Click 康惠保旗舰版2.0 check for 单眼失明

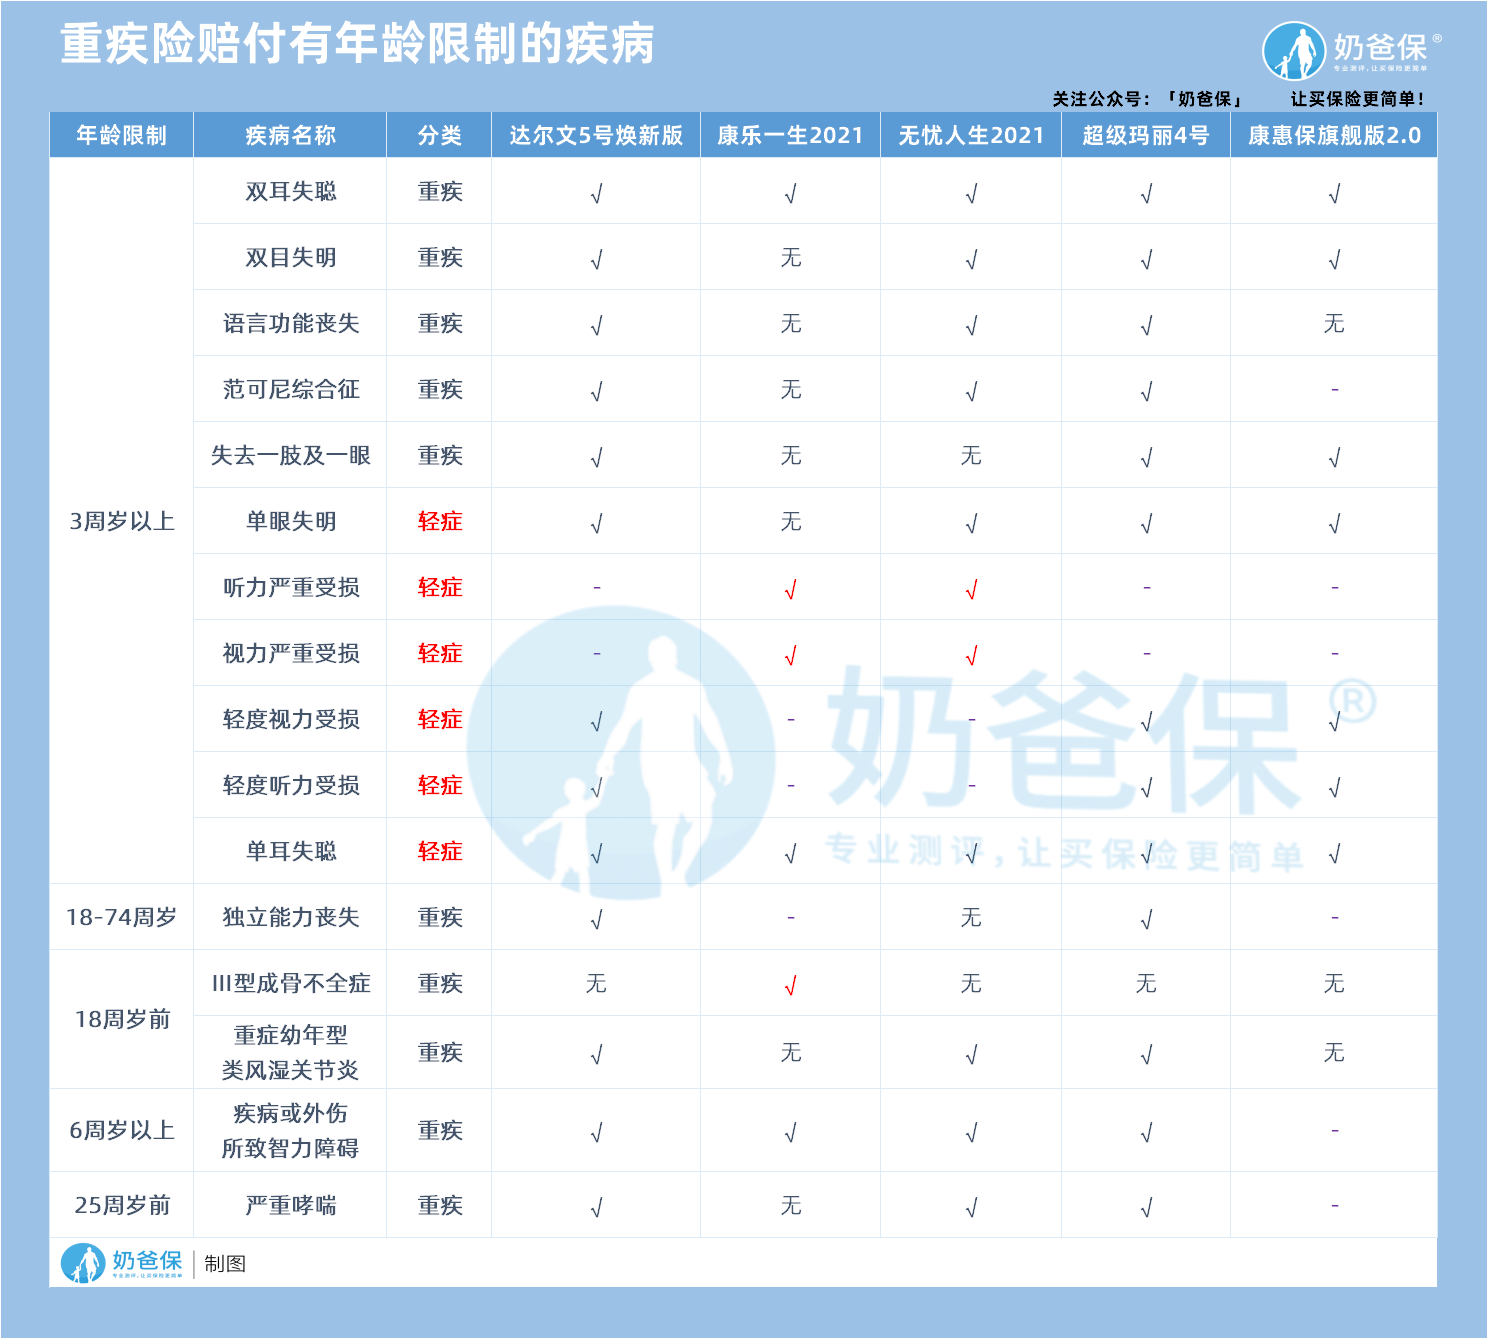1335,524
